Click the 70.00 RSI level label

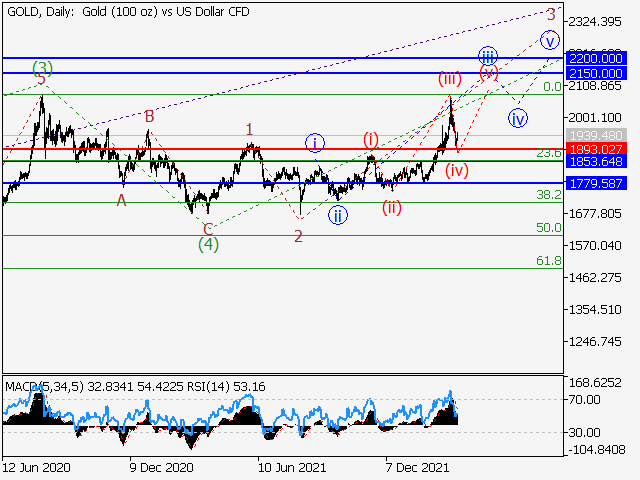point(584,400)
